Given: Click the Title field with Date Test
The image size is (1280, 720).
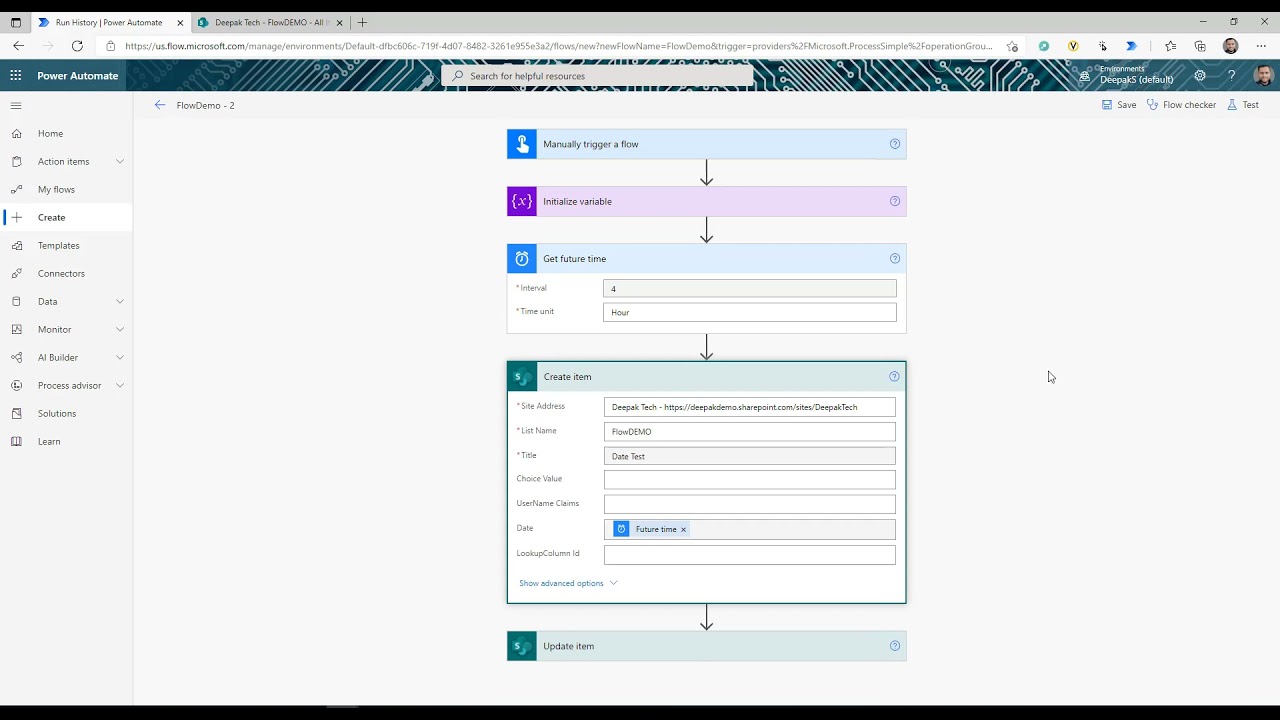Looking at the screenshot, I should point(749,456).
